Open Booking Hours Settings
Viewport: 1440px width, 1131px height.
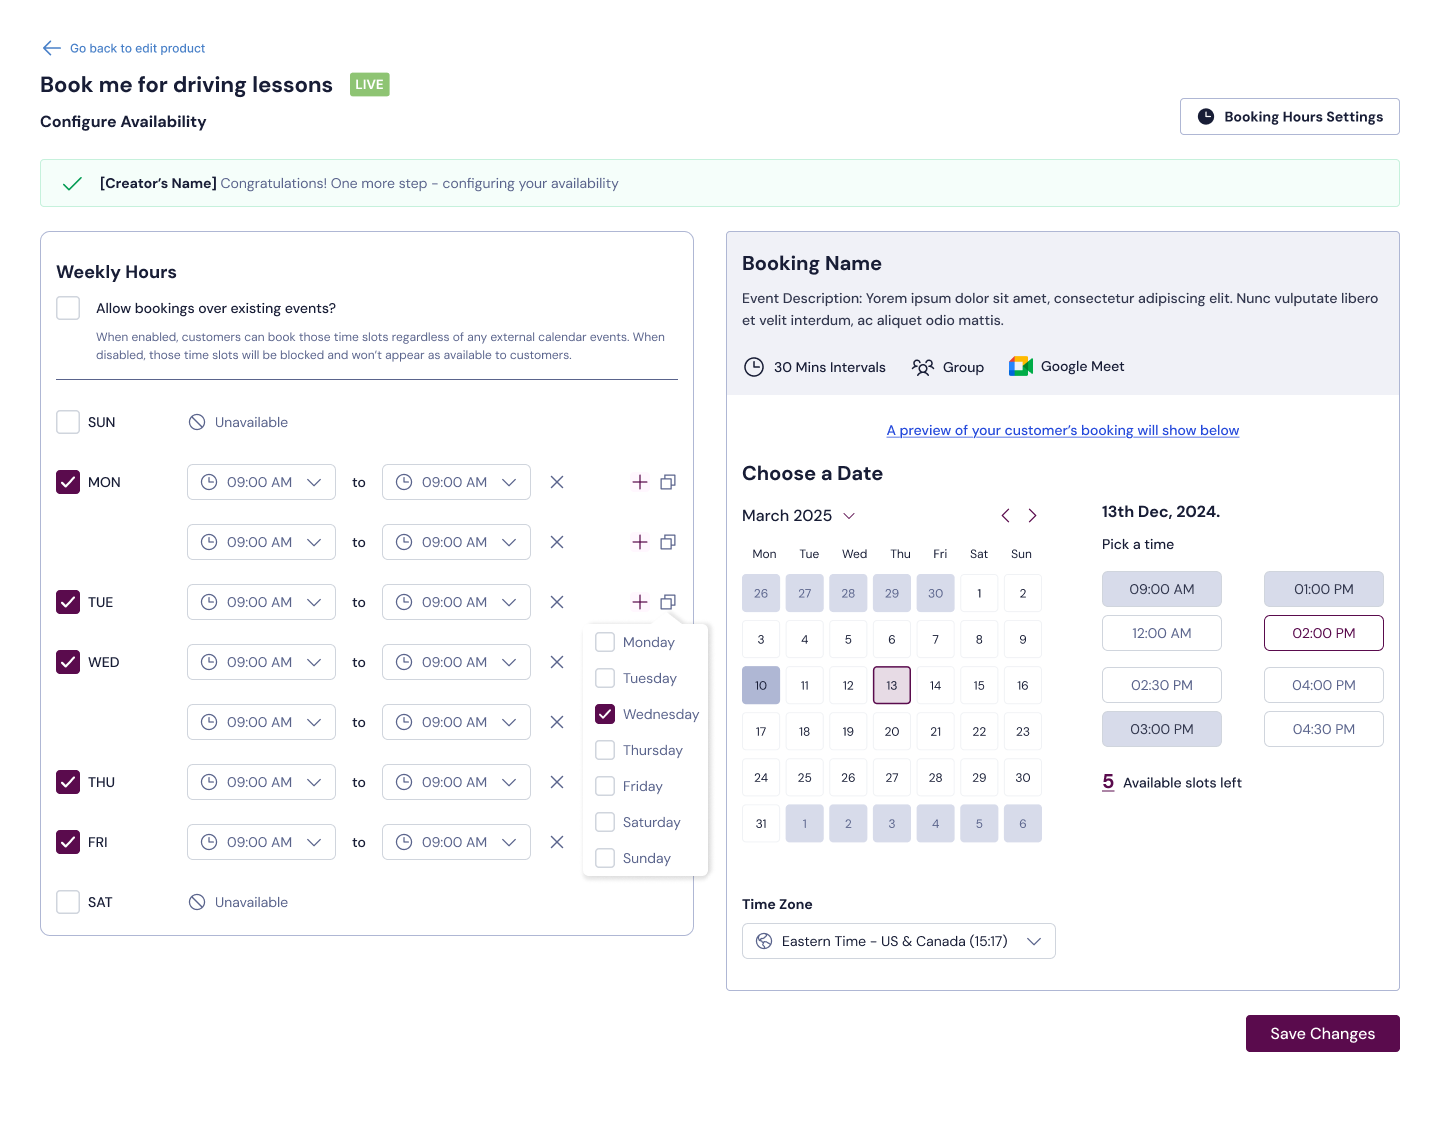coord(1289,117)
